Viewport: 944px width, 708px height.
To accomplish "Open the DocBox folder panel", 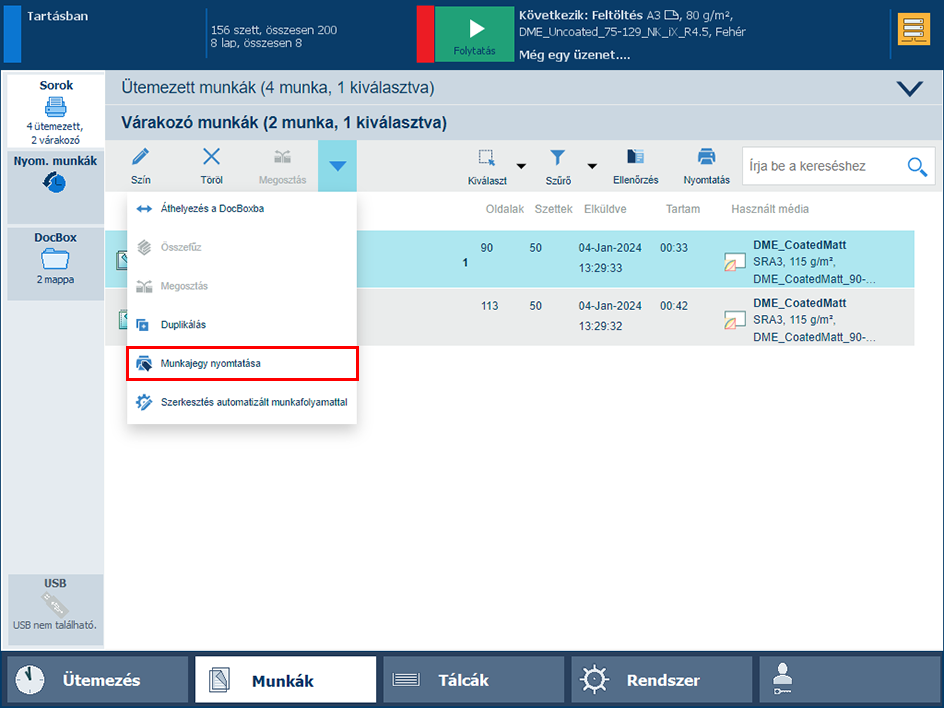I will 55,263.
